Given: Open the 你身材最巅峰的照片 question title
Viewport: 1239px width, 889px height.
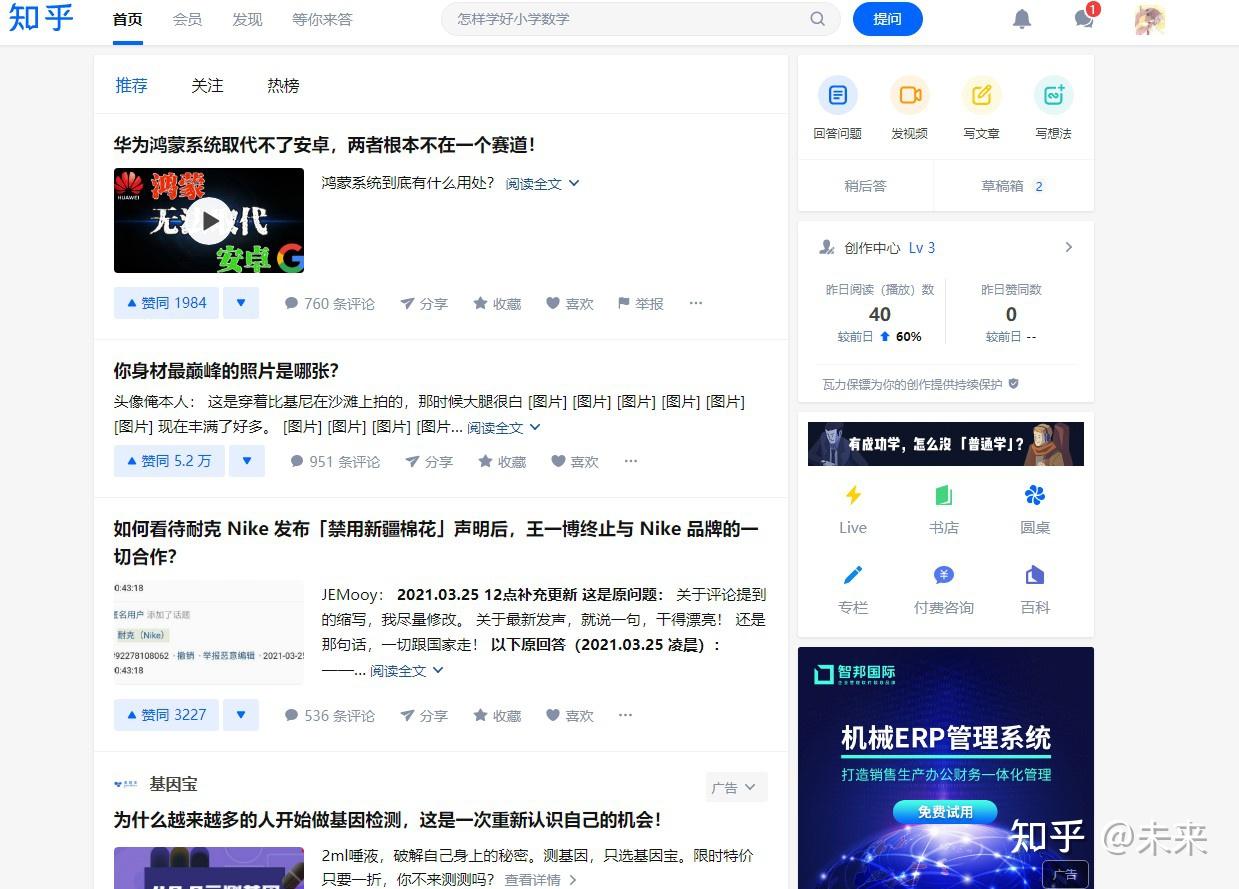Looking at the screenshot, I should (x=227, y=371).
